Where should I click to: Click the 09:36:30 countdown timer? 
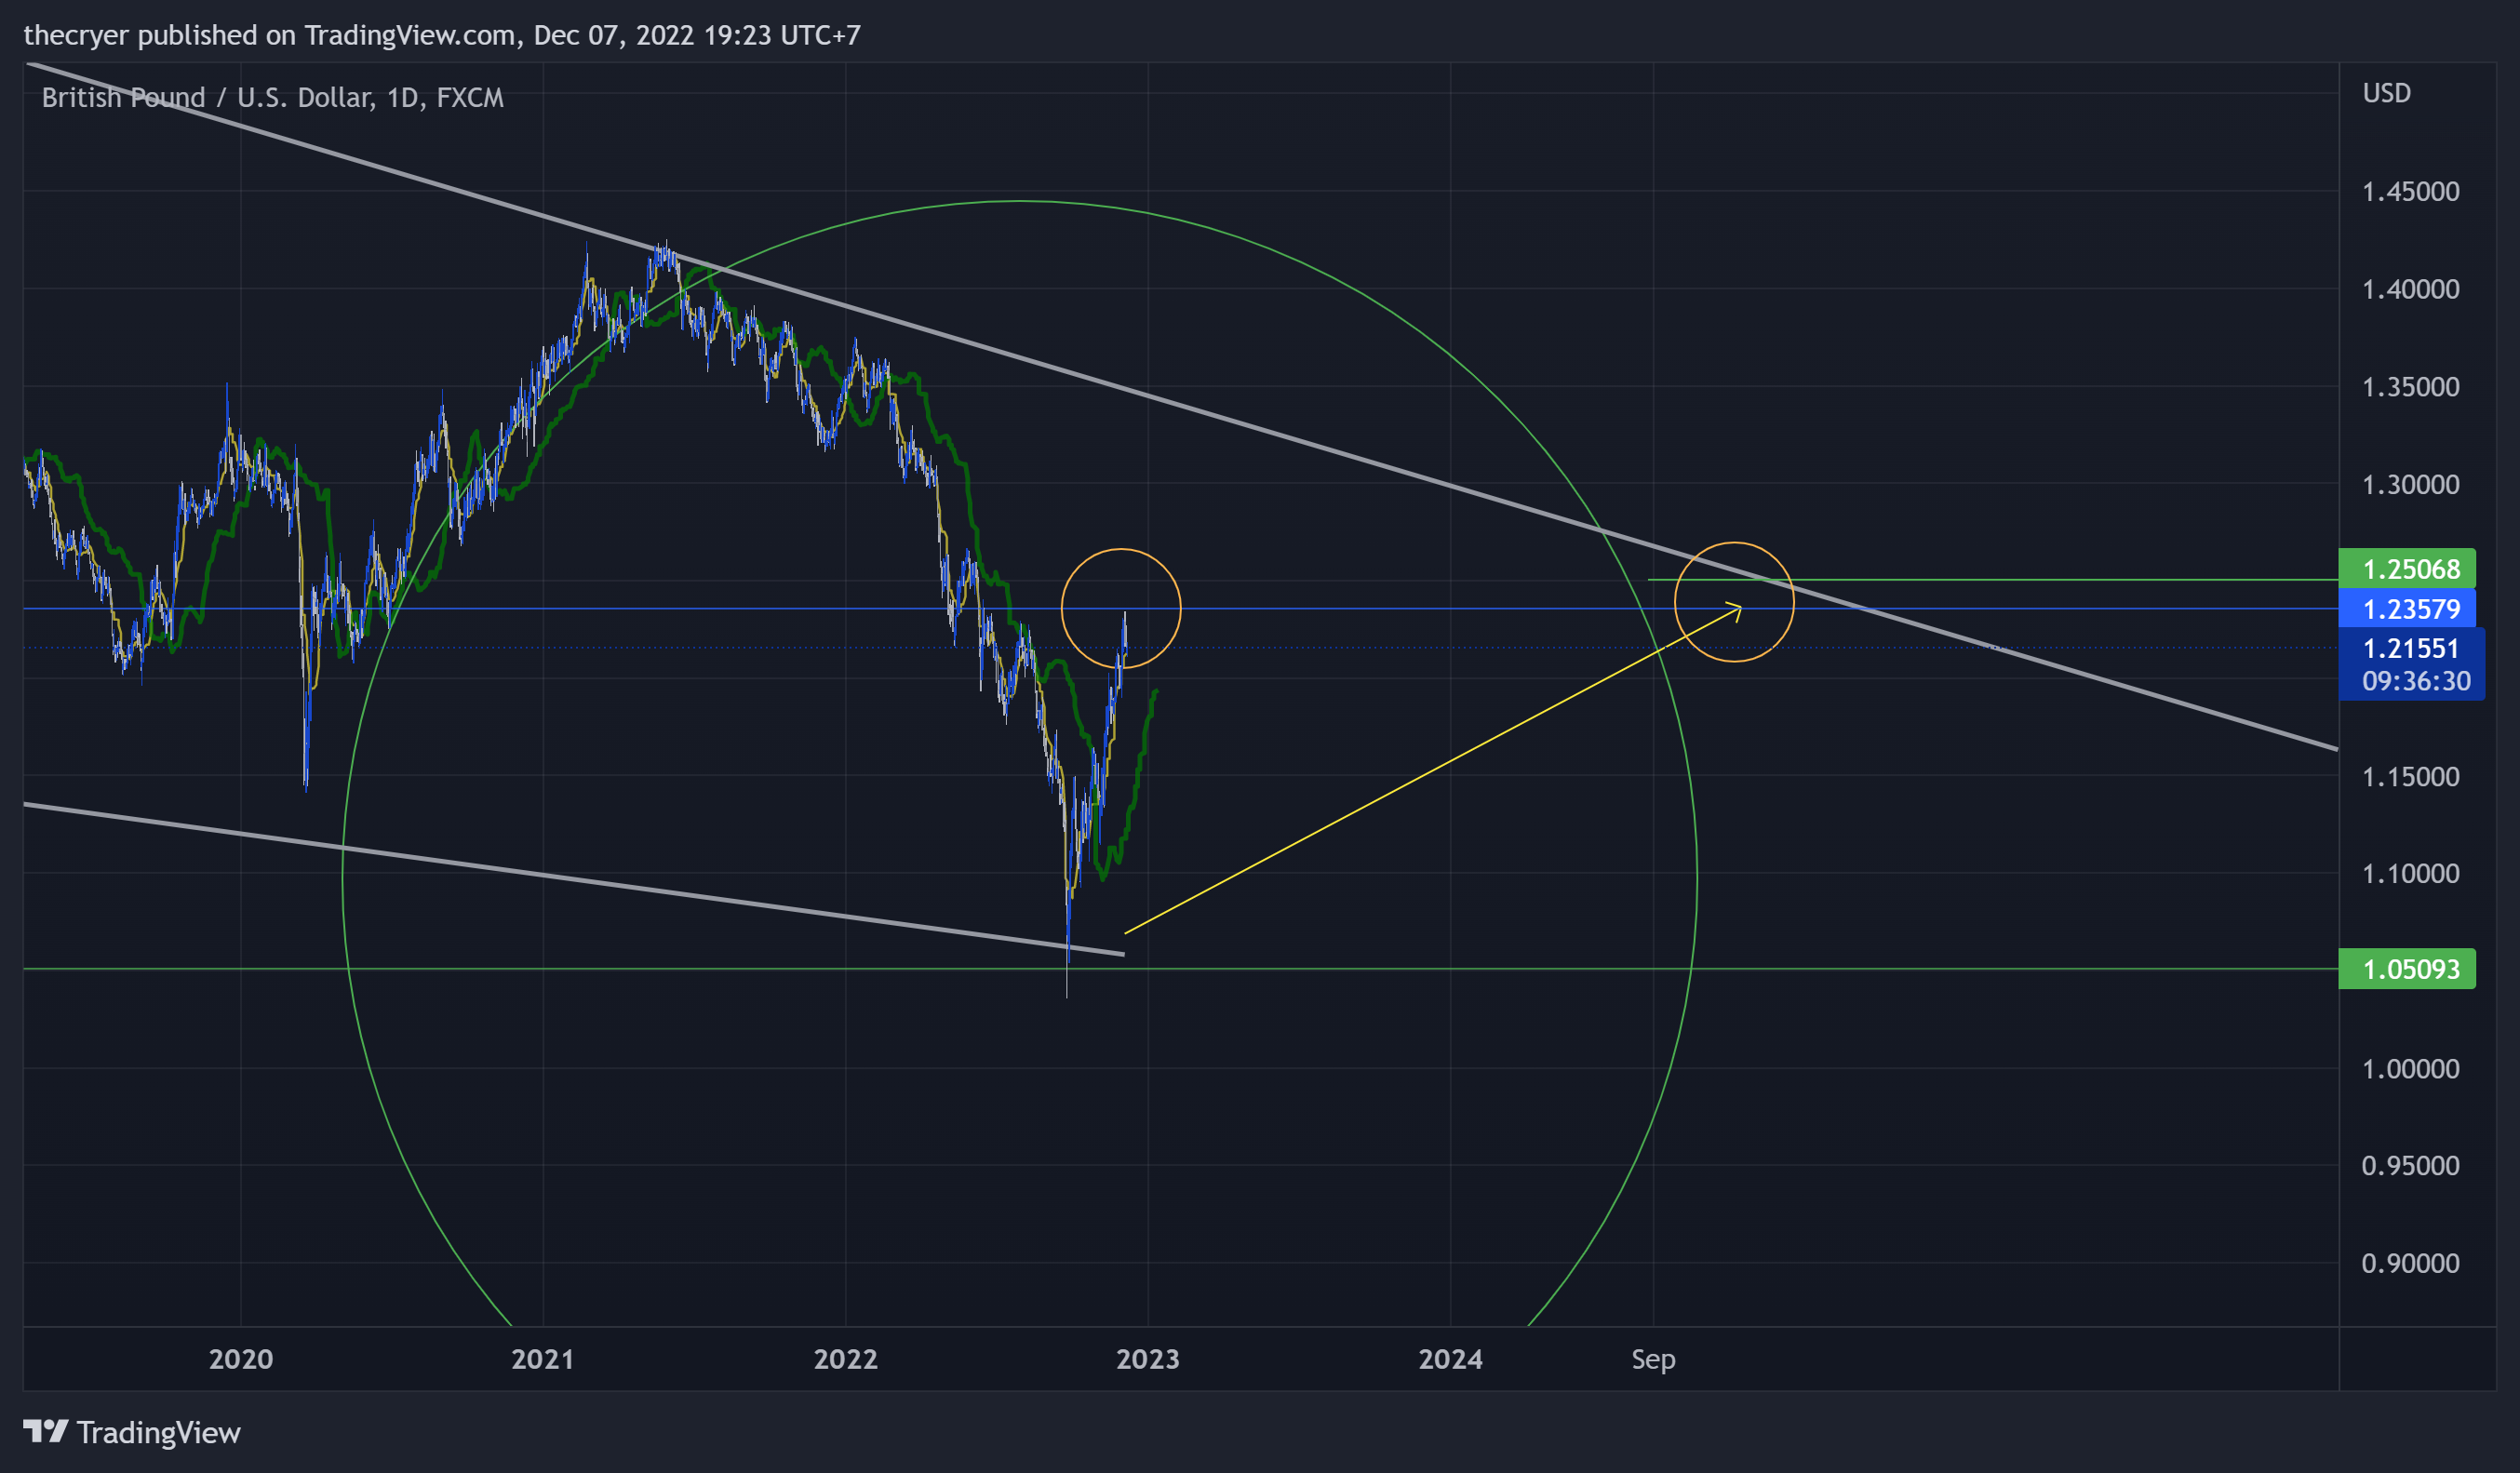[x=2416, y=681]
